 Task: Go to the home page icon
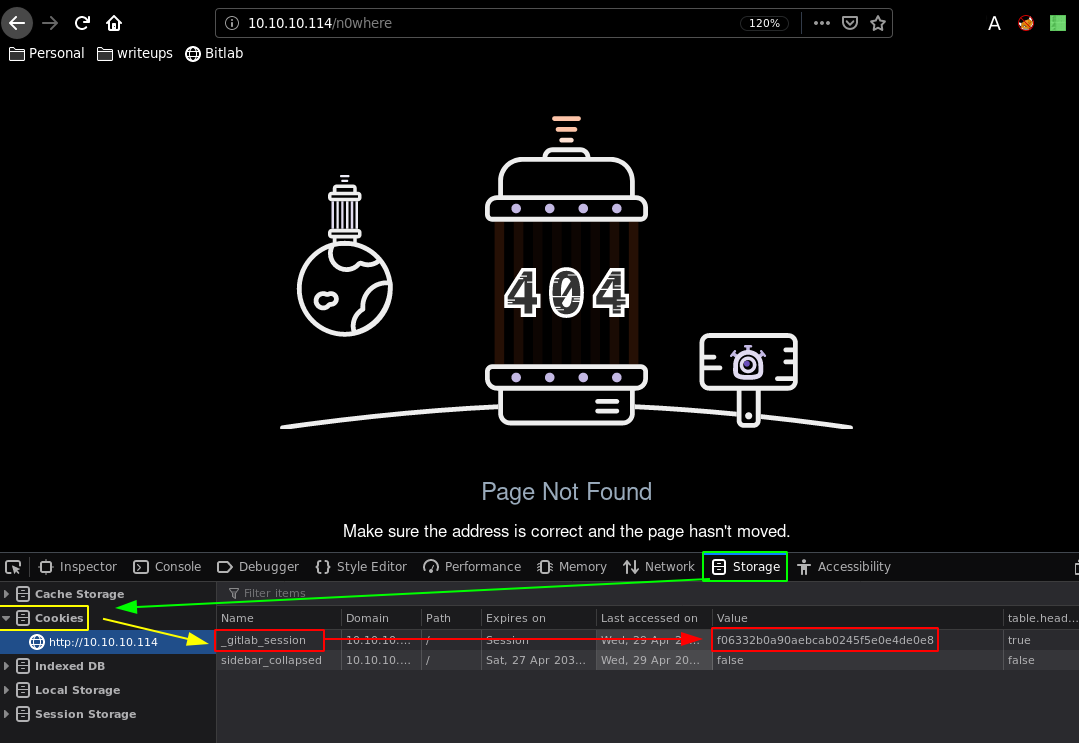click(114, 23)
